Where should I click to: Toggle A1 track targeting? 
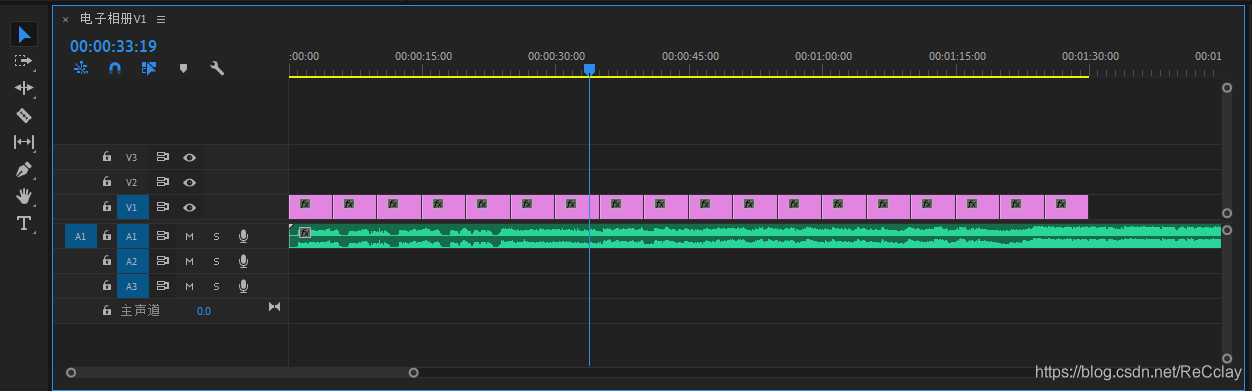tap(132, 236)
